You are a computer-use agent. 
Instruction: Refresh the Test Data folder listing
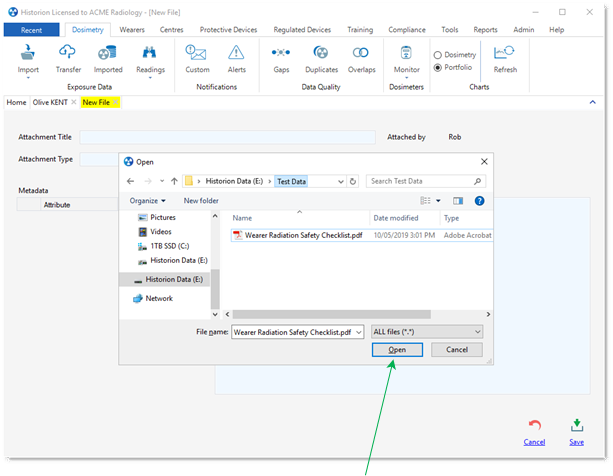[353, 181]
